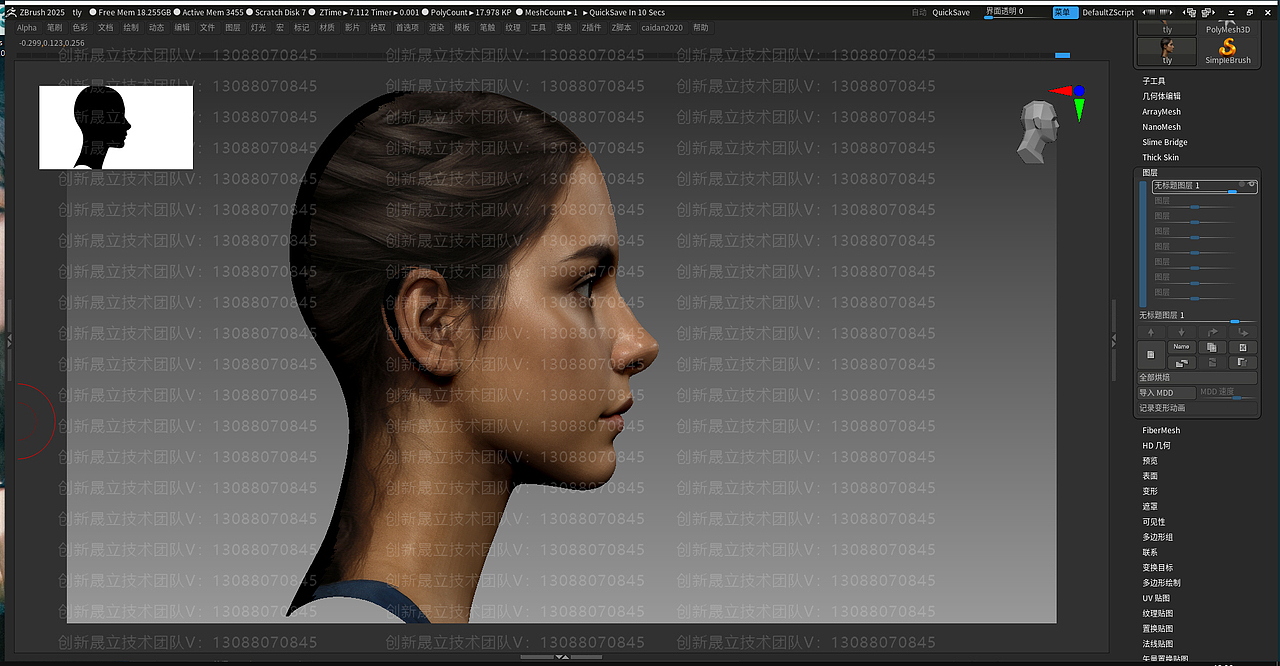Select the SimpleBrush tool icon
1280x666 pixels.
pos(1227,51)
